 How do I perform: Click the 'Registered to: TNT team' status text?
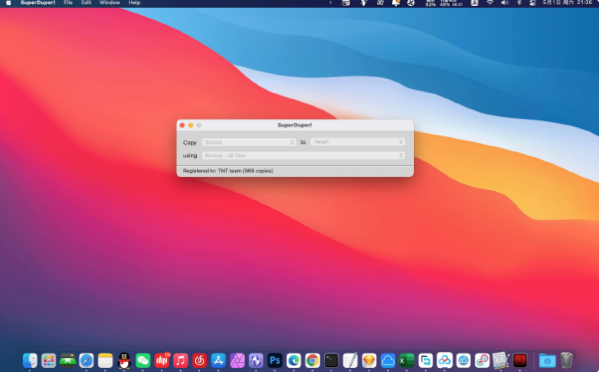[228, 171]
